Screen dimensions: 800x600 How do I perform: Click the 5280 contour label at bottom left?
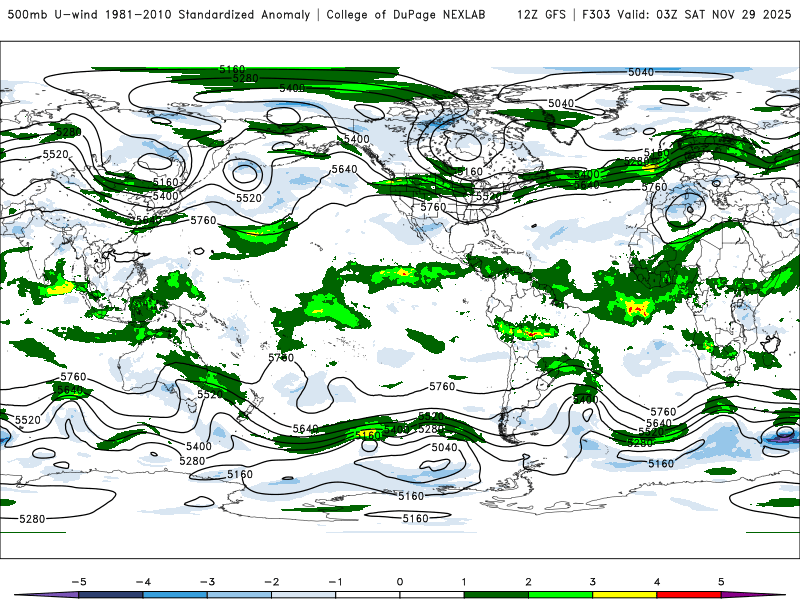click(x=32, y=519)
